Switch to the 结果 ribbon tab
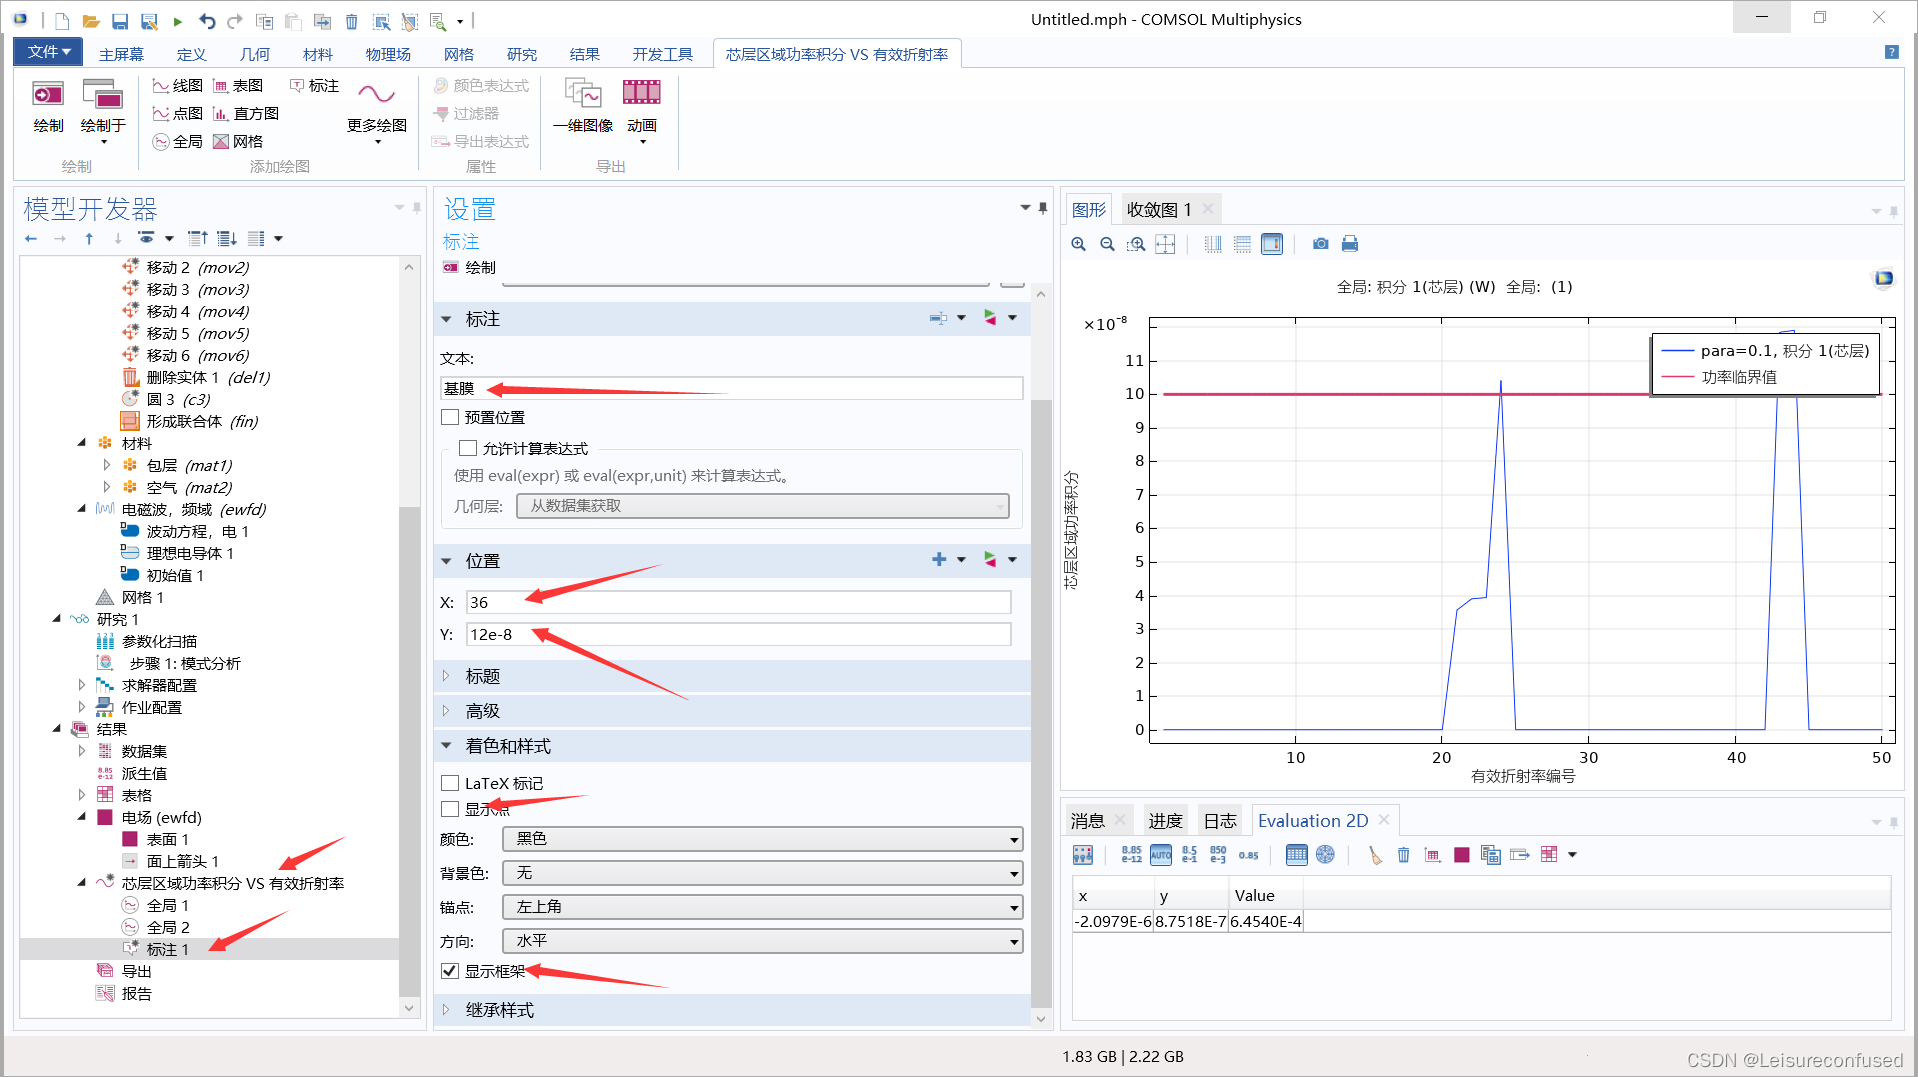1918x1077 pixels. [584, 54]
